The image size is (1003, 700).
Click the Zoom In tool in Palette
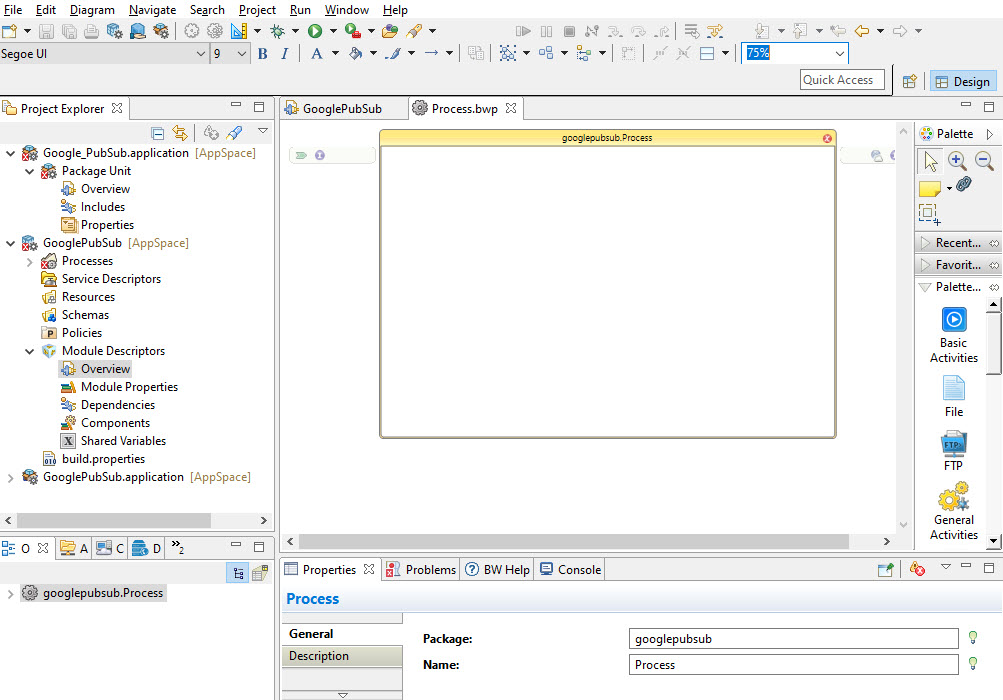[x=957, y=160]
